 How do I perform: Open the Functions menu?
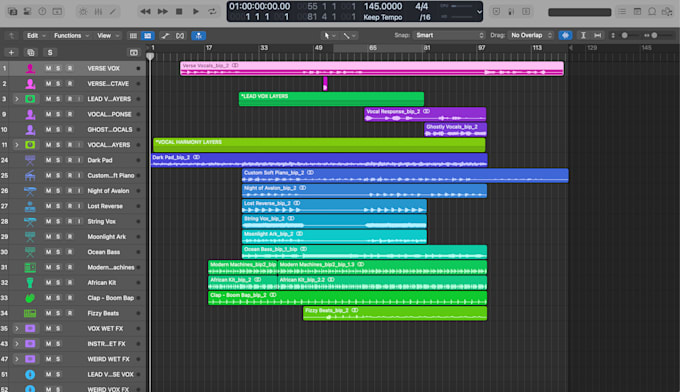[x=72, y=36]
